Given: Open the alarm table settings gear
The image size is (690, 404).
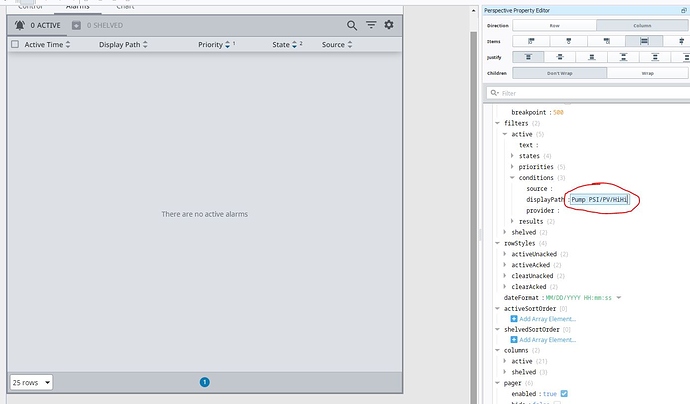Looking at the screenshot, I should pos(389,25).
